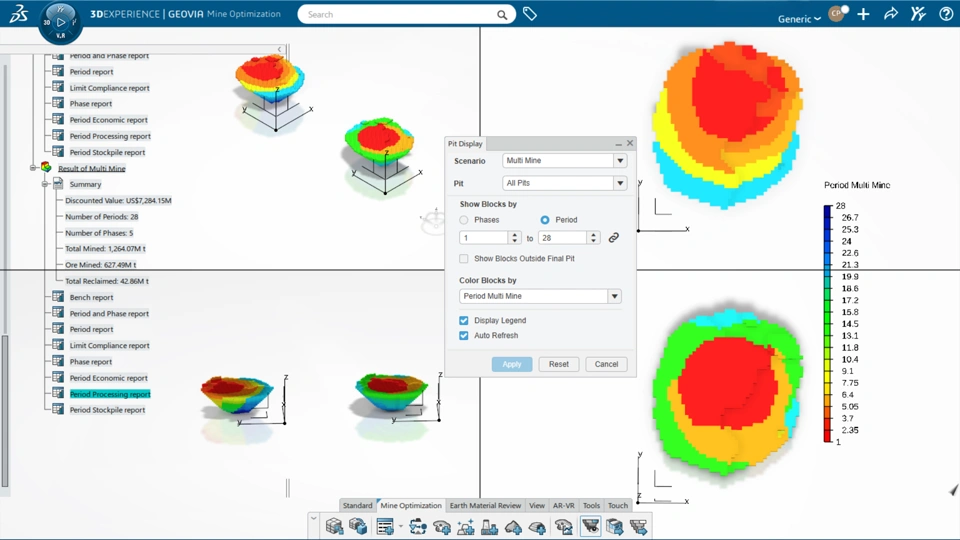Adjust the start period stepper arrows
Viewport: 960px width, 540px height.
click(x=514, y=238)
